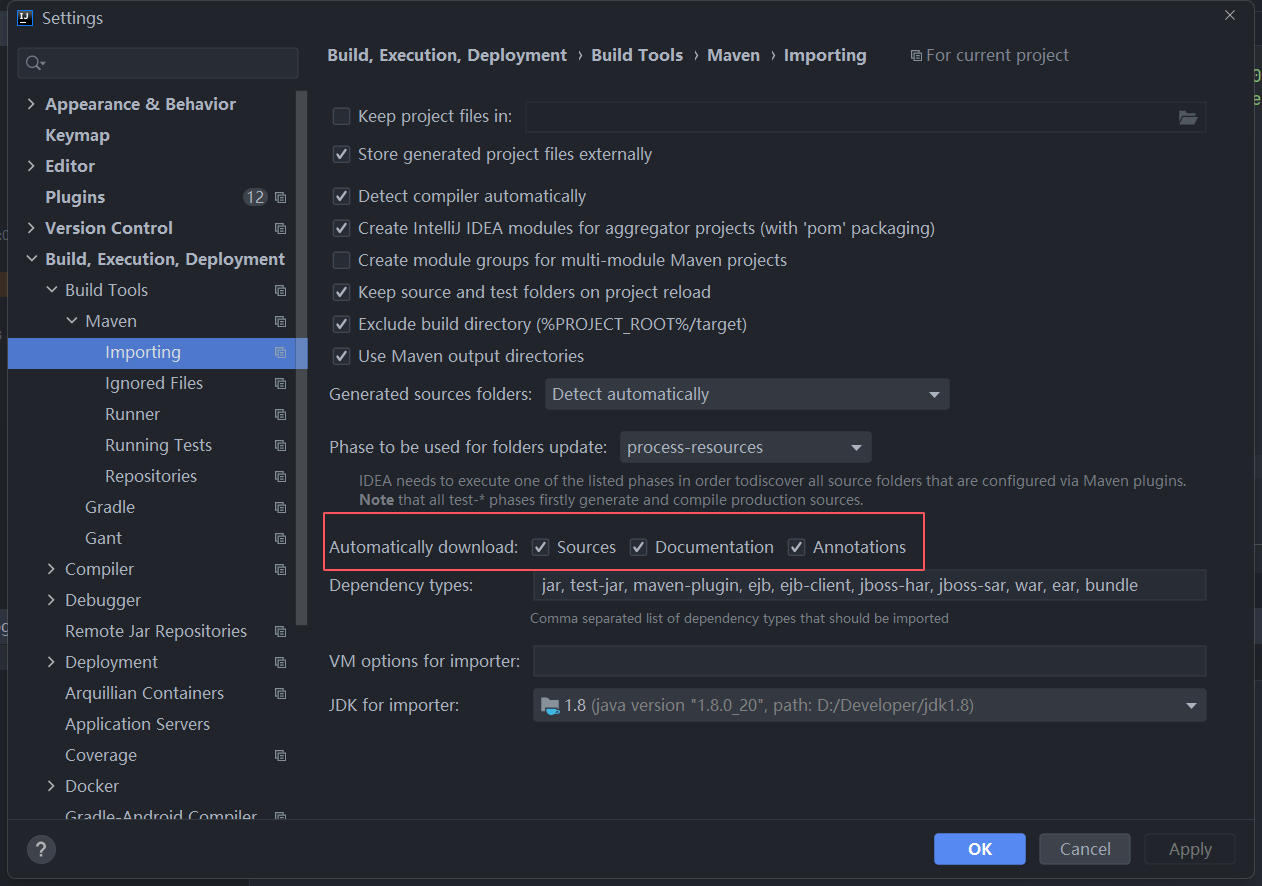Expand Appearance & Behavior tree node
The image size is (1262, 886).
31,104
